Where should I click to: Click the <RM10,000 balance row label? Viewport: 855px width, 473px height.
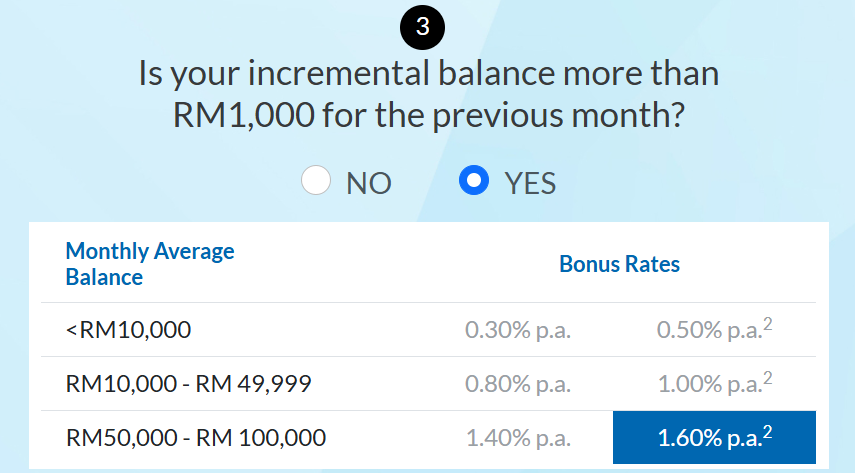pos(128,330)
